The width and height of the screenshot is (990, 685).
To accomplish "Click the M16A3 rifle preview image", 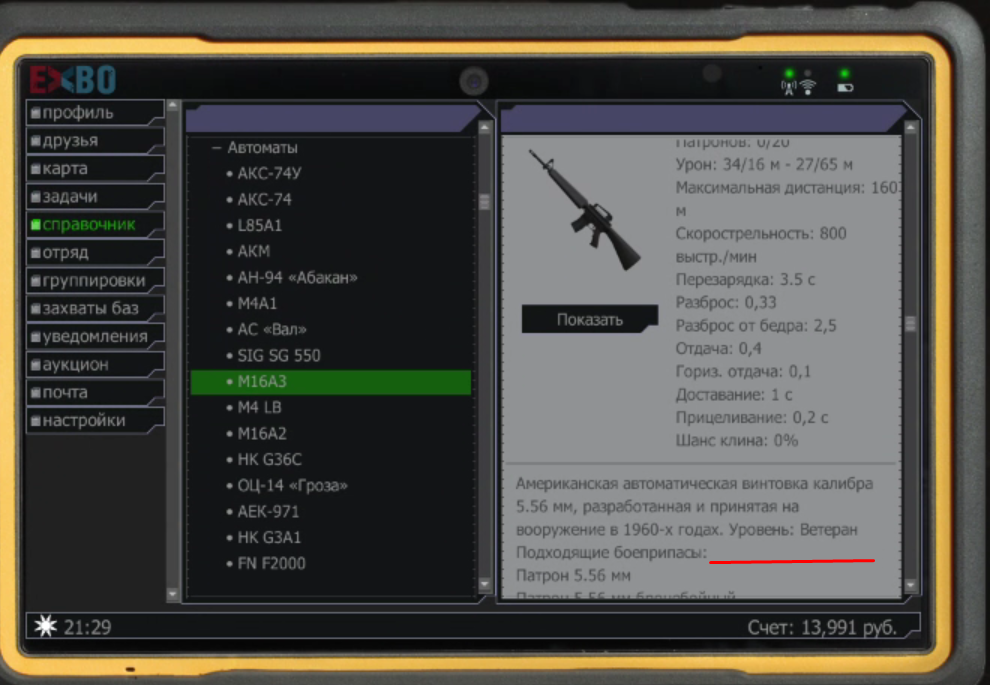I will click(x=585, y=210).
